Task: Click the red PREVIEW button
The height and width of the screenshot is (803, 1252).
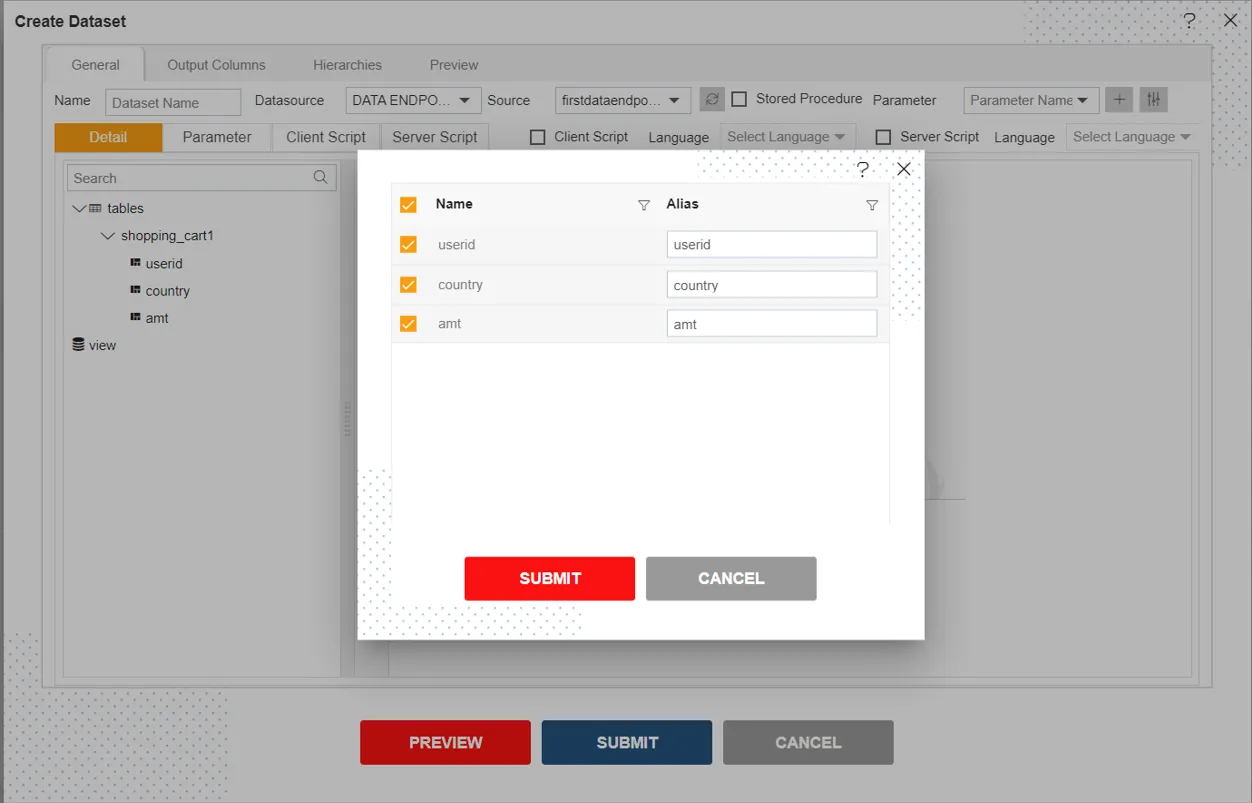Action: 445,742
